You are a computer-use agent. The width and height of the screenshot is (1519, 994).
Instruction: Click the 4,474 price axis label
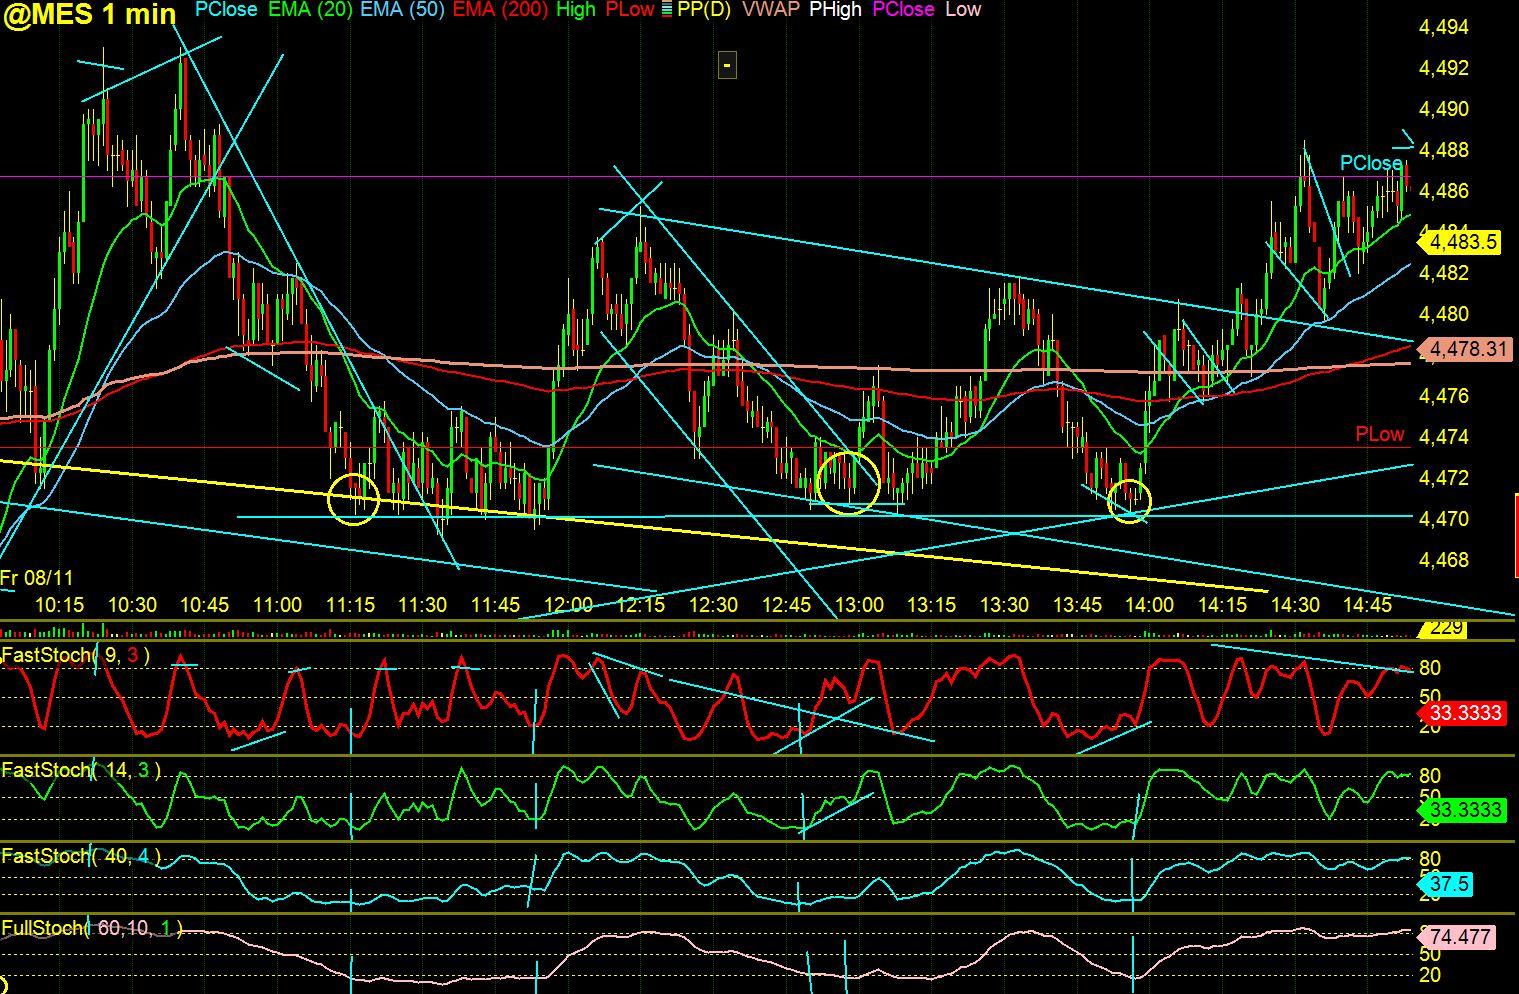tap(1444, 437)
